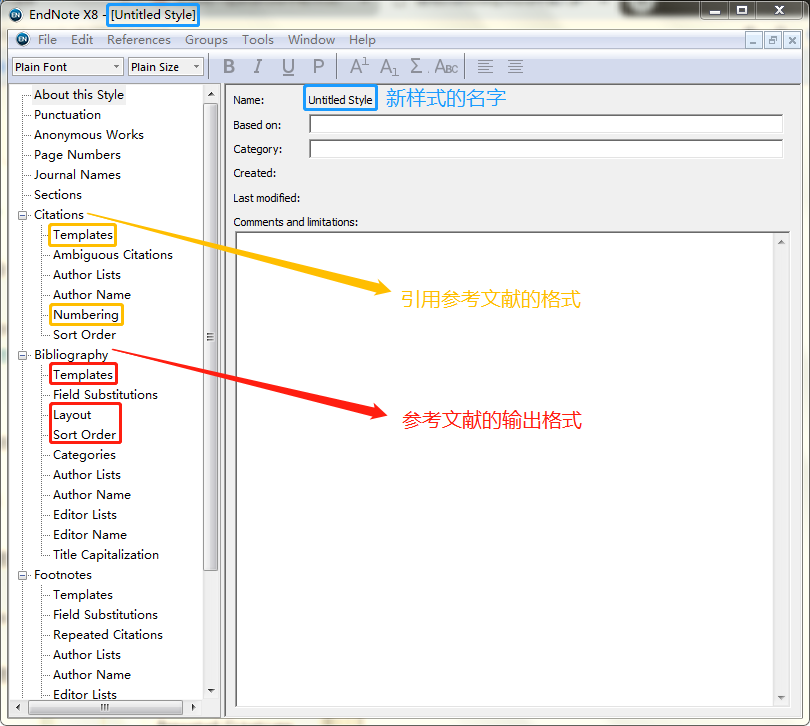Screen dimensions: 810x726
Task: Select Justify alignment icon
Action: 515,67
